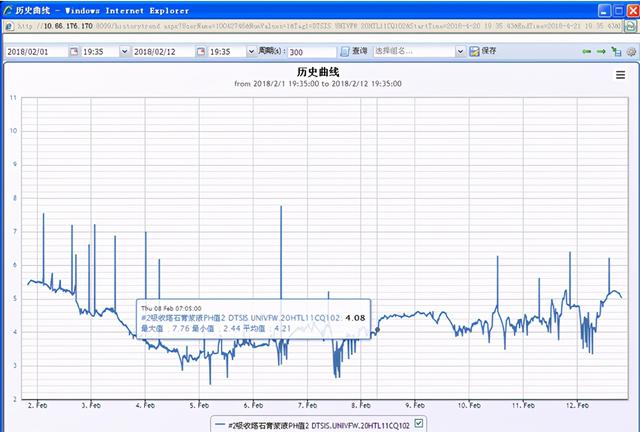Screen dimensions: 640x432
Task: Open the chart hamburger context menu
Action: [x=620, y=75]
